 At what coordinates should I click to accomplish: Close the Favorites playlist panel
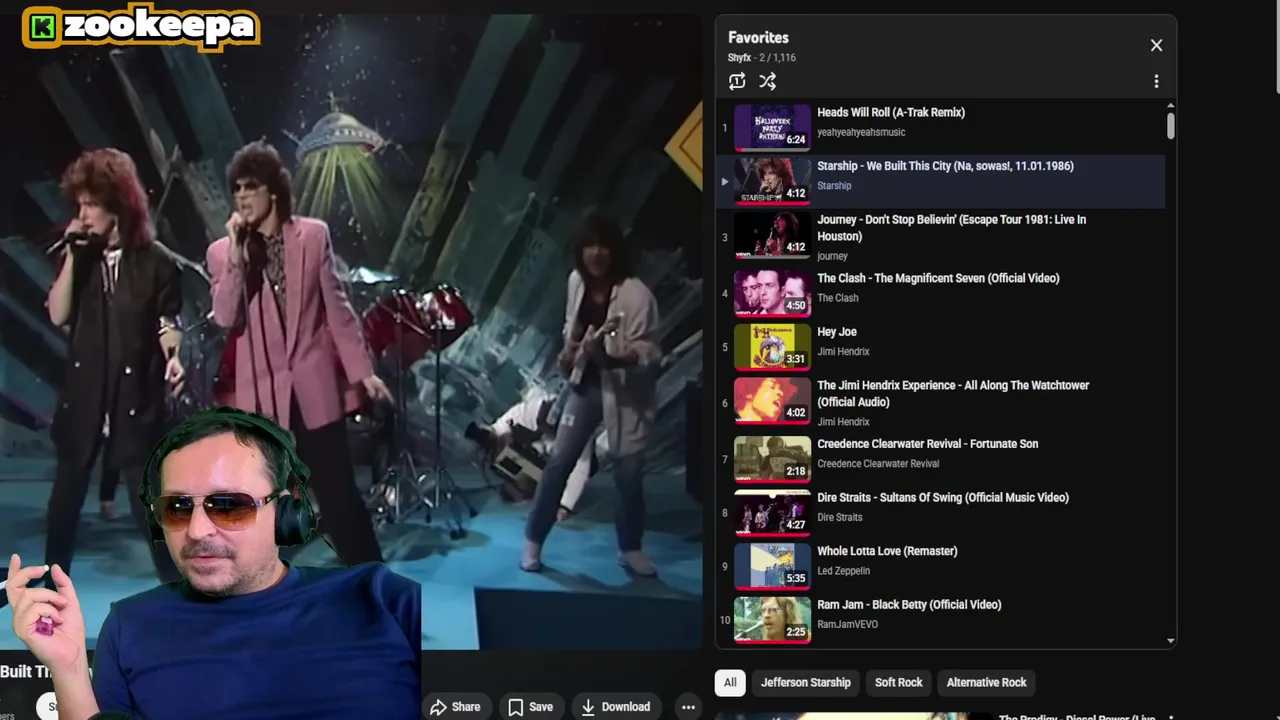[1156, 45]
